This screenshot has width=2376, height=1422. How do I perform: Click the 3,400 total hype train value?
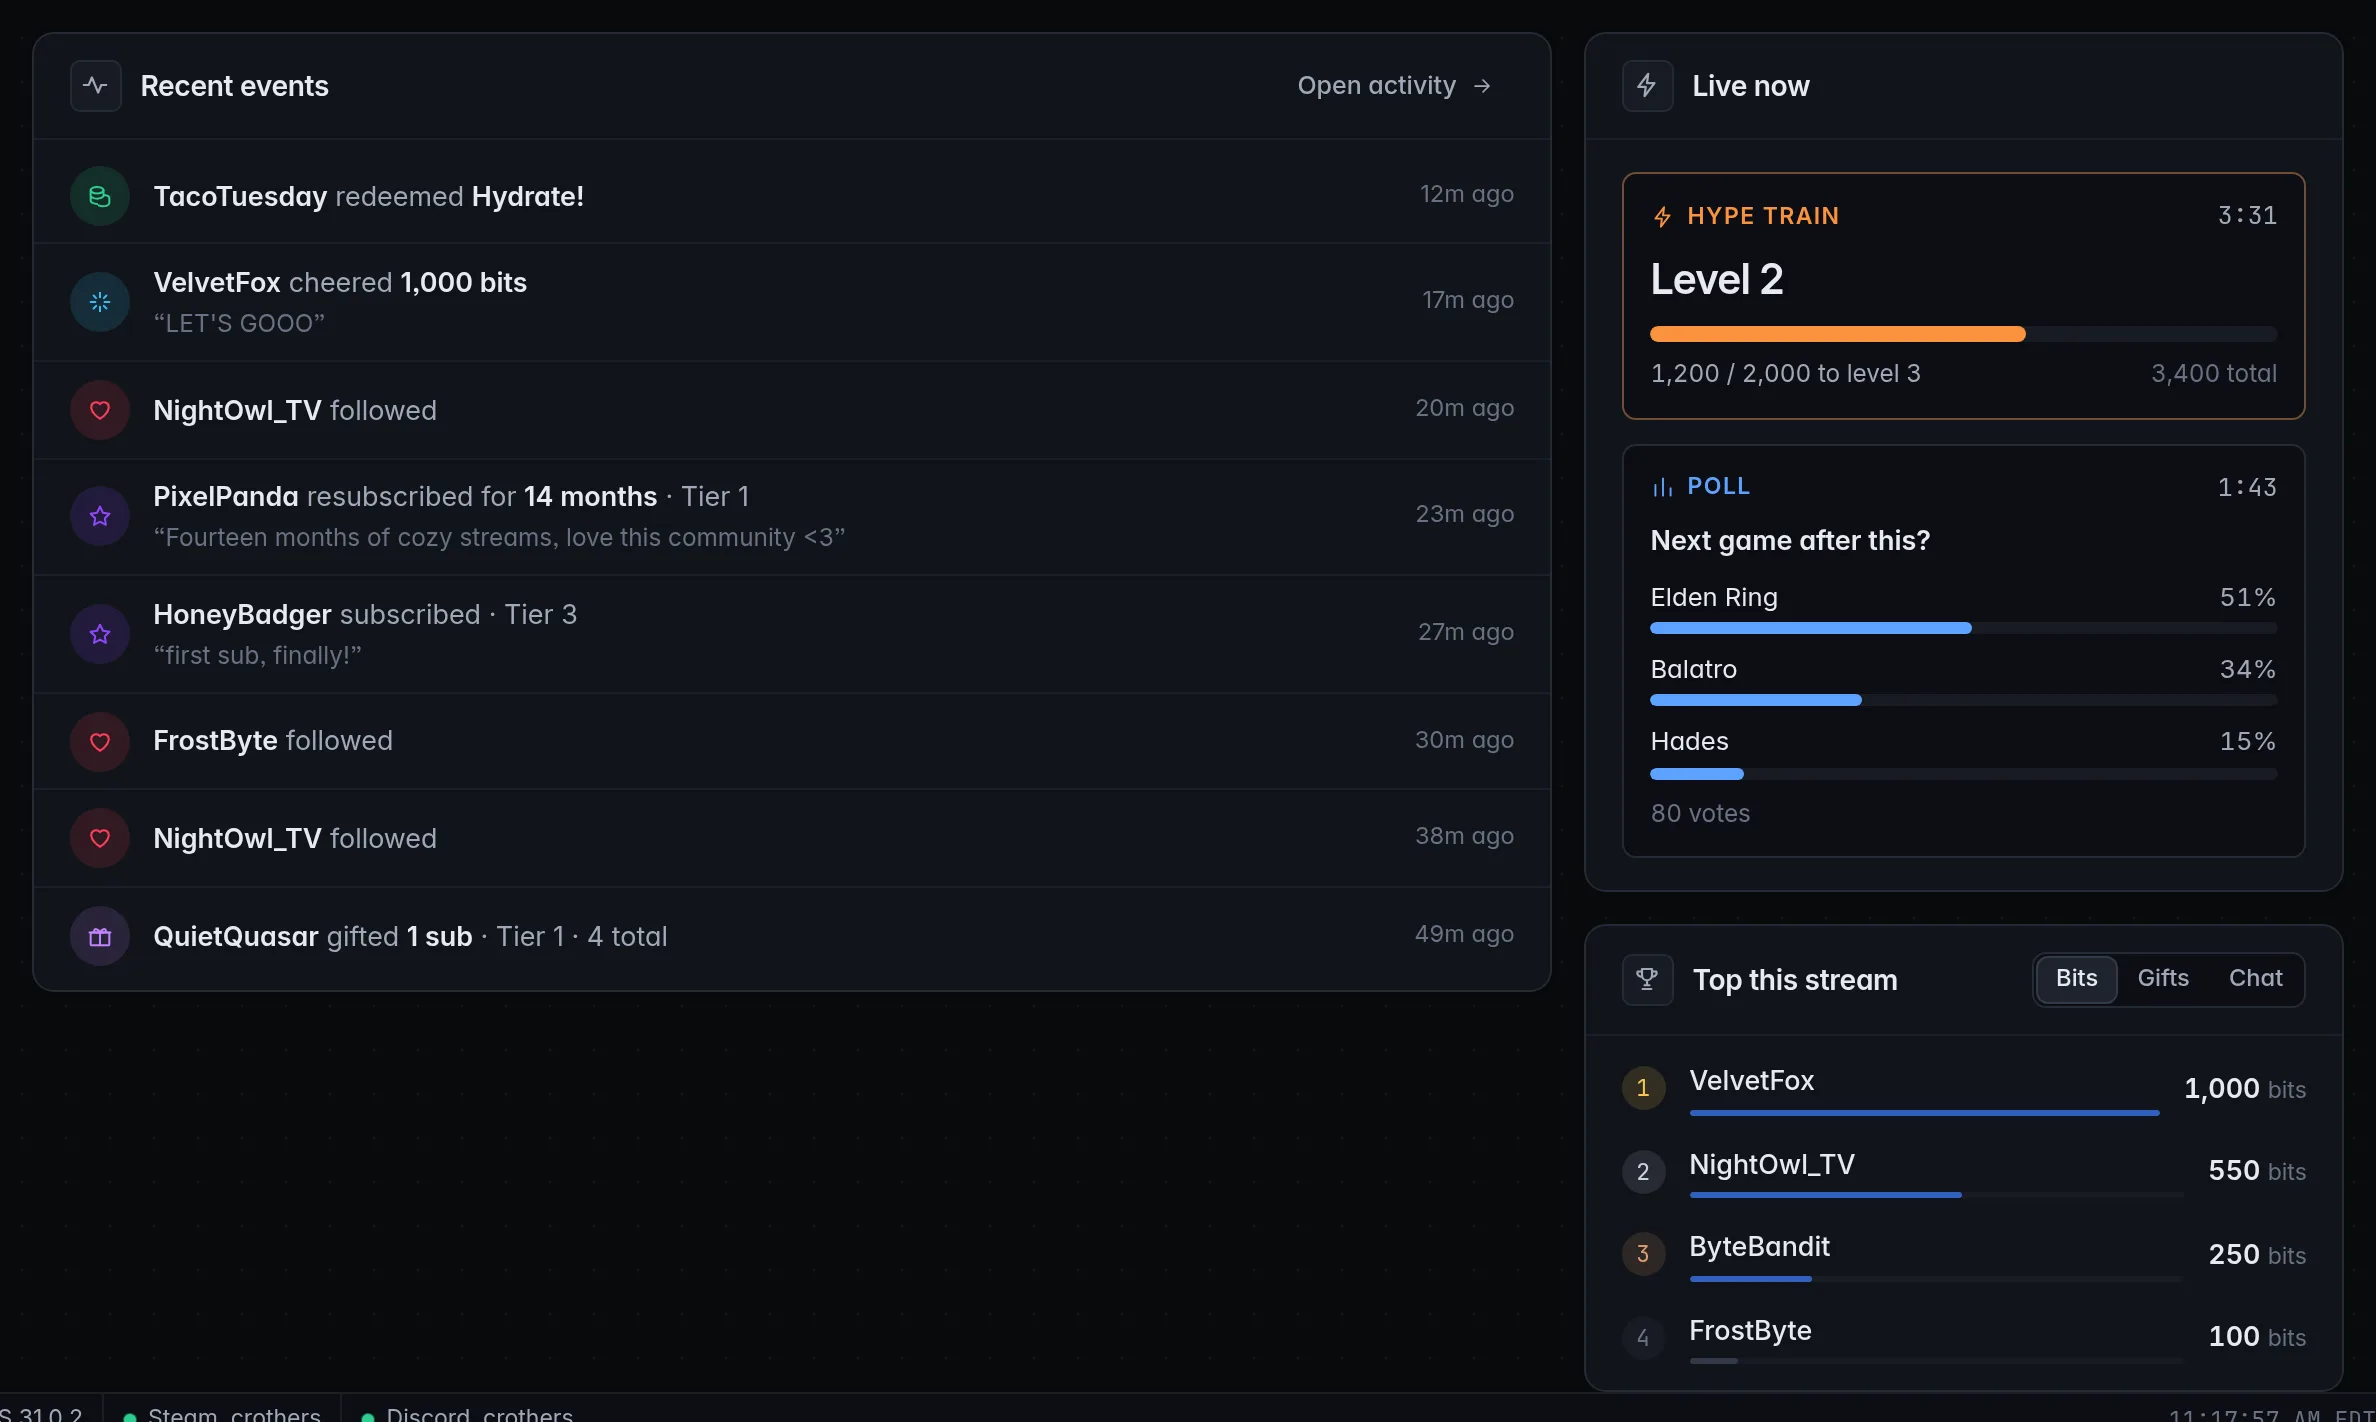coord(2214,373)
